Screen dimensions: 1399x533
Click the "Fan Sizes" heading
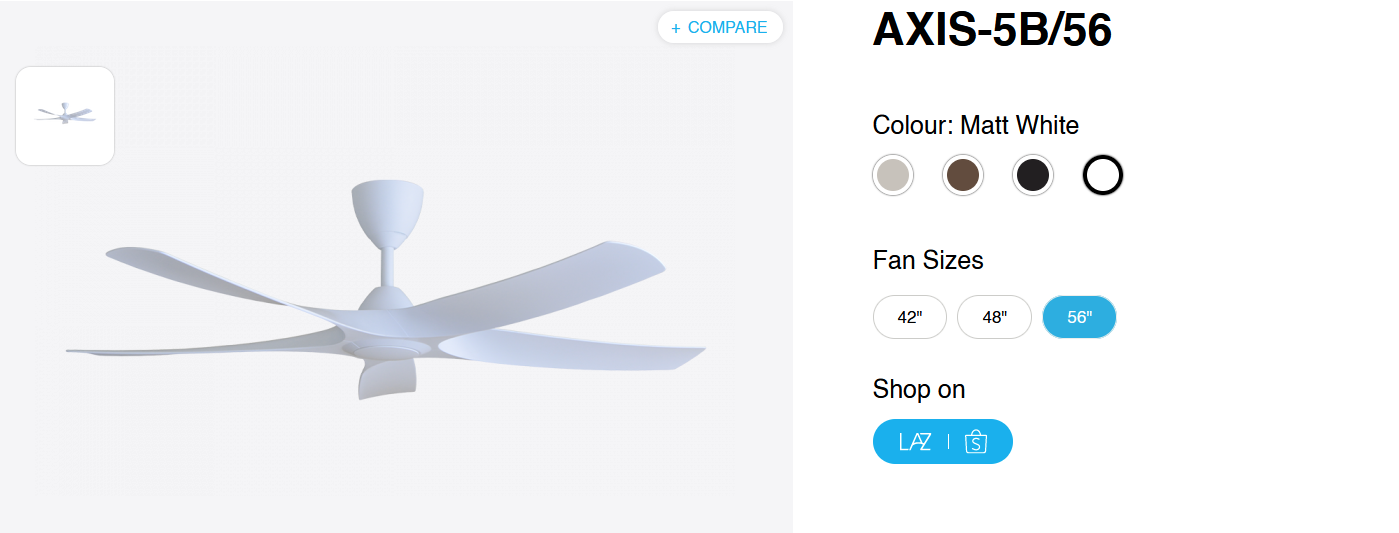coord(928,260)
